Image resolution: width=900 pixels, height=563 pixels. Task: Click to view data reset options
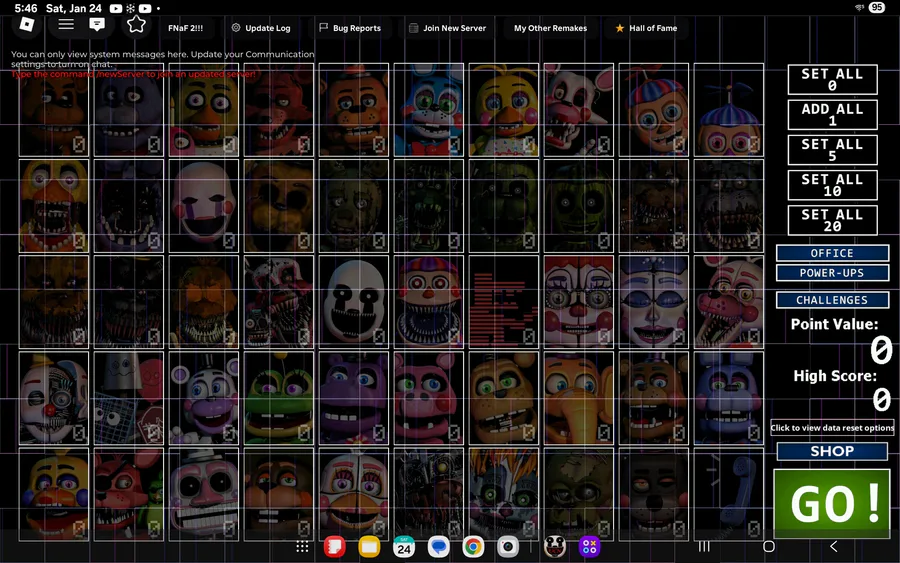pyautogui.click(x=832, y=428)
